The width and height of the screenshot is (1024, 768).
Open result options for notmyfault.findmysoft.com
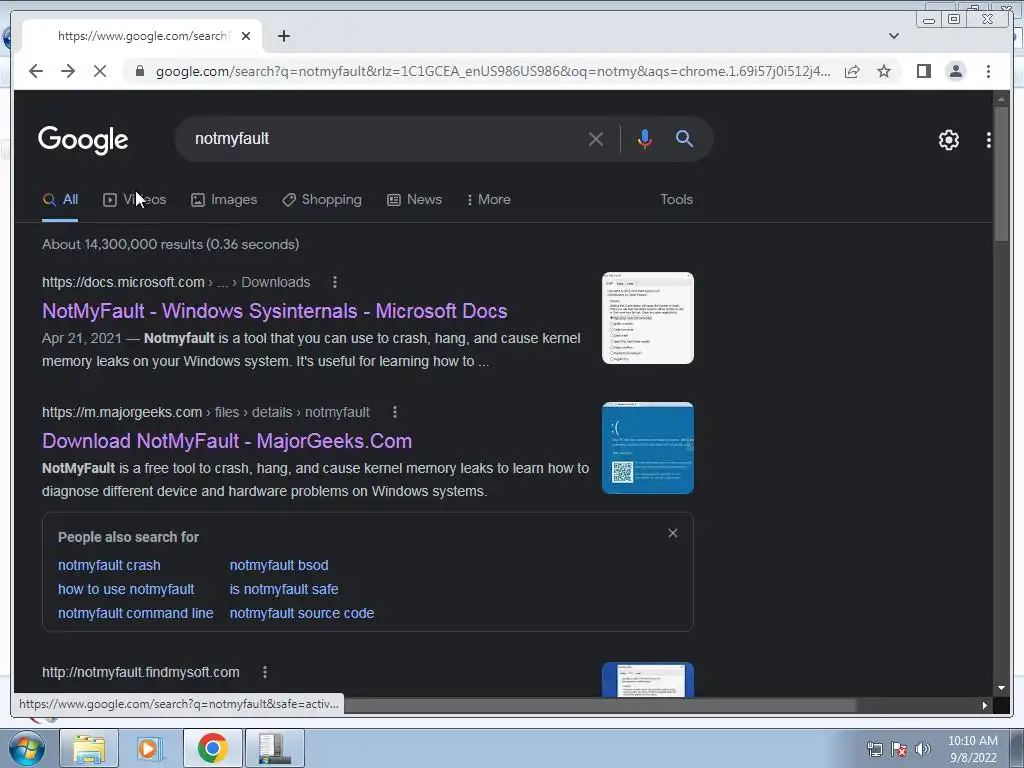coord(264,672)
